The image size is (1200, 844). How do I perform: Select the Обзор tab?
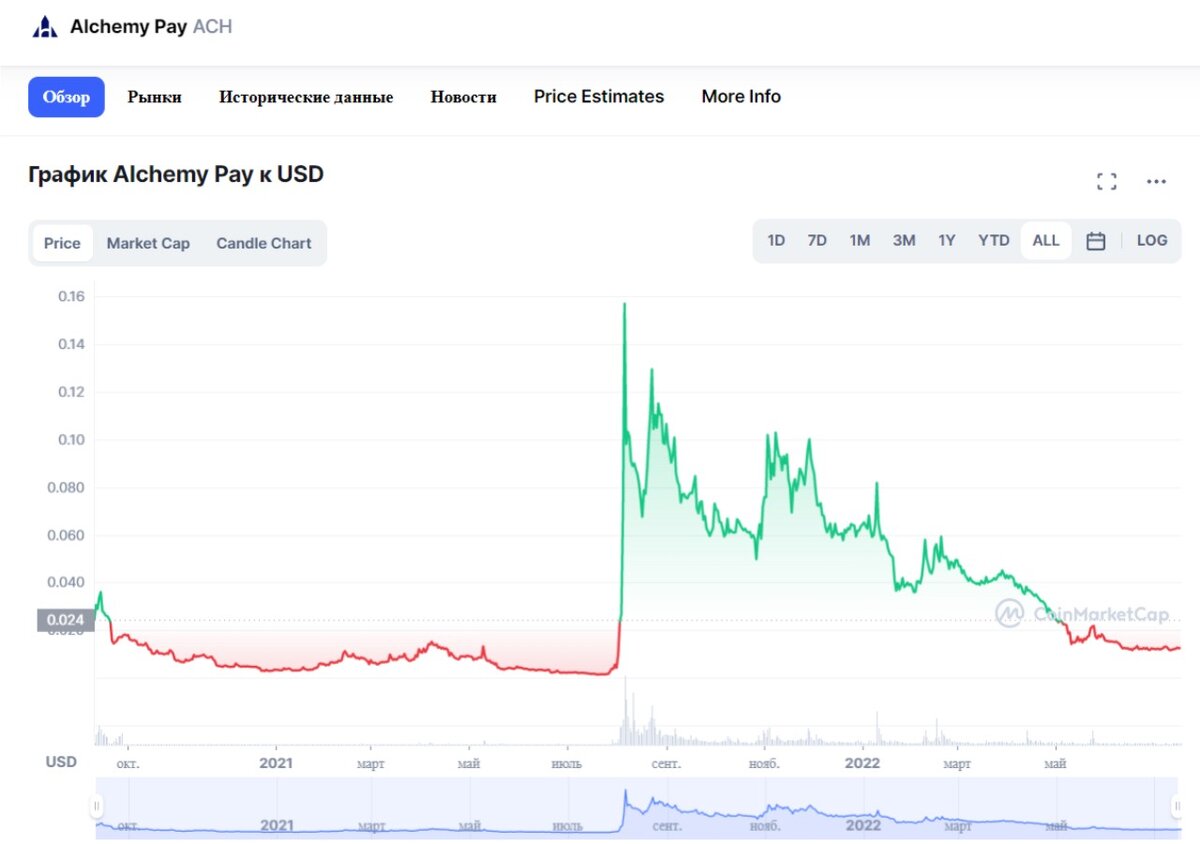tap(66, 97)
